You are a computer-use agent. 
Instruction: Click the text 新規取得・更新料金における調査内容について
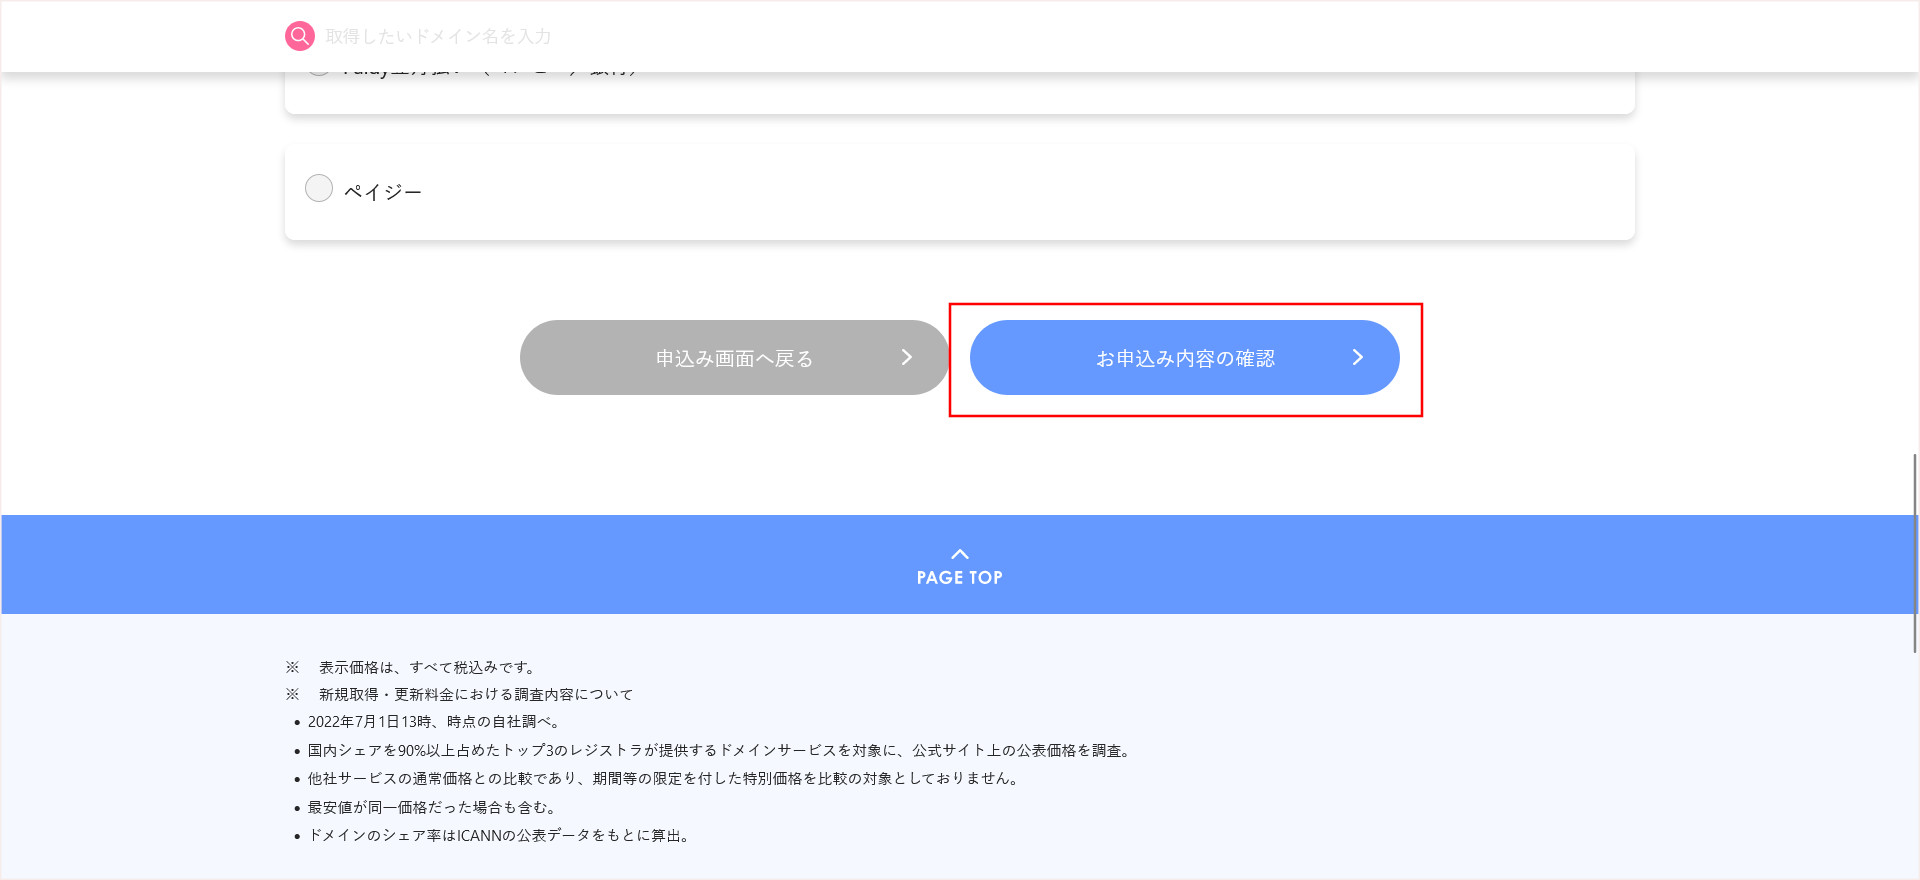pos(476,694)
